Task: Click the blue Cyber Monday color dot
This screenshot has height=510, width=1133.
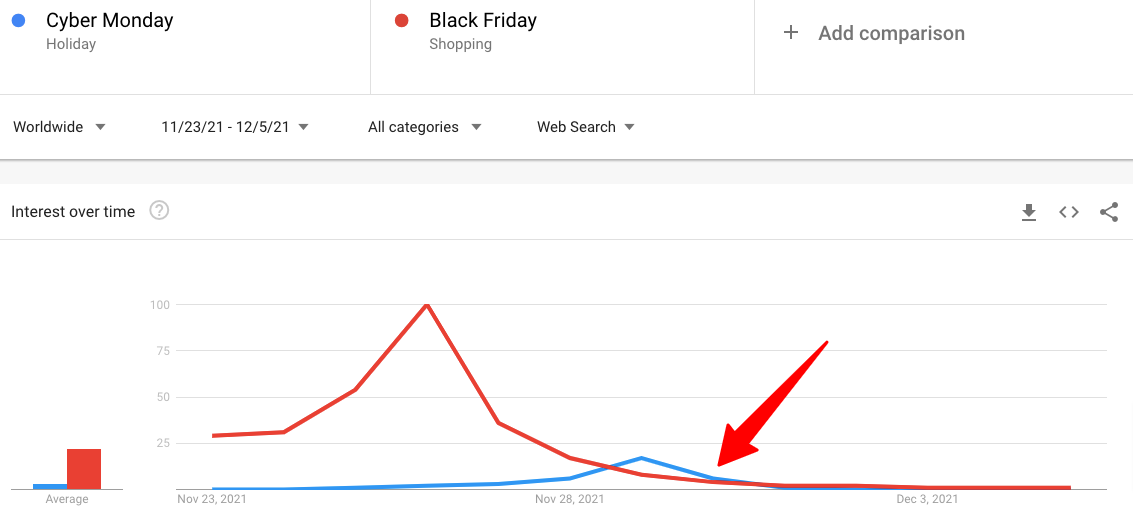Action: point(20,20)
